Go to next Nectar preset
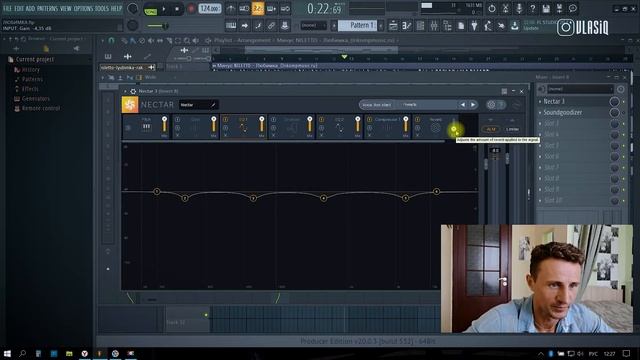The image size is (640, 360). pyautogui.click(x=473, y=105)
